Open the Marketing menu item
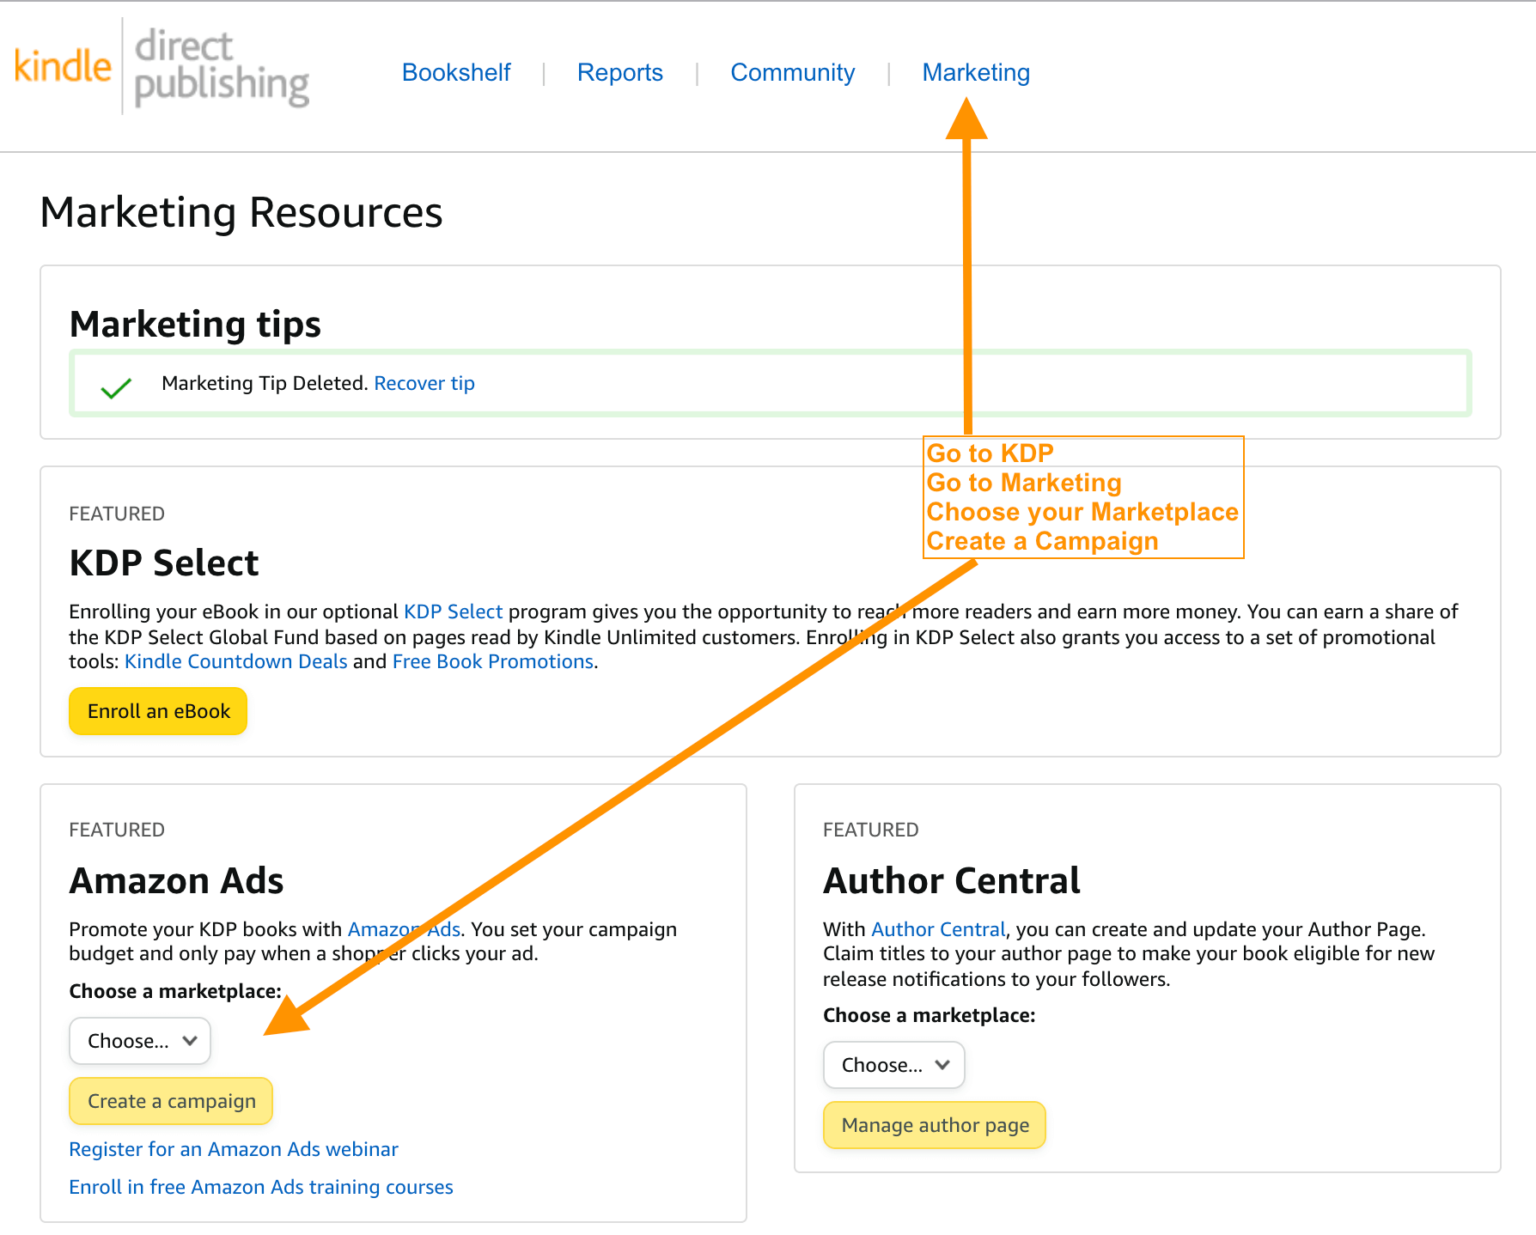Viewport: 1536px width, 1235px height. click(x=975, y=72)
